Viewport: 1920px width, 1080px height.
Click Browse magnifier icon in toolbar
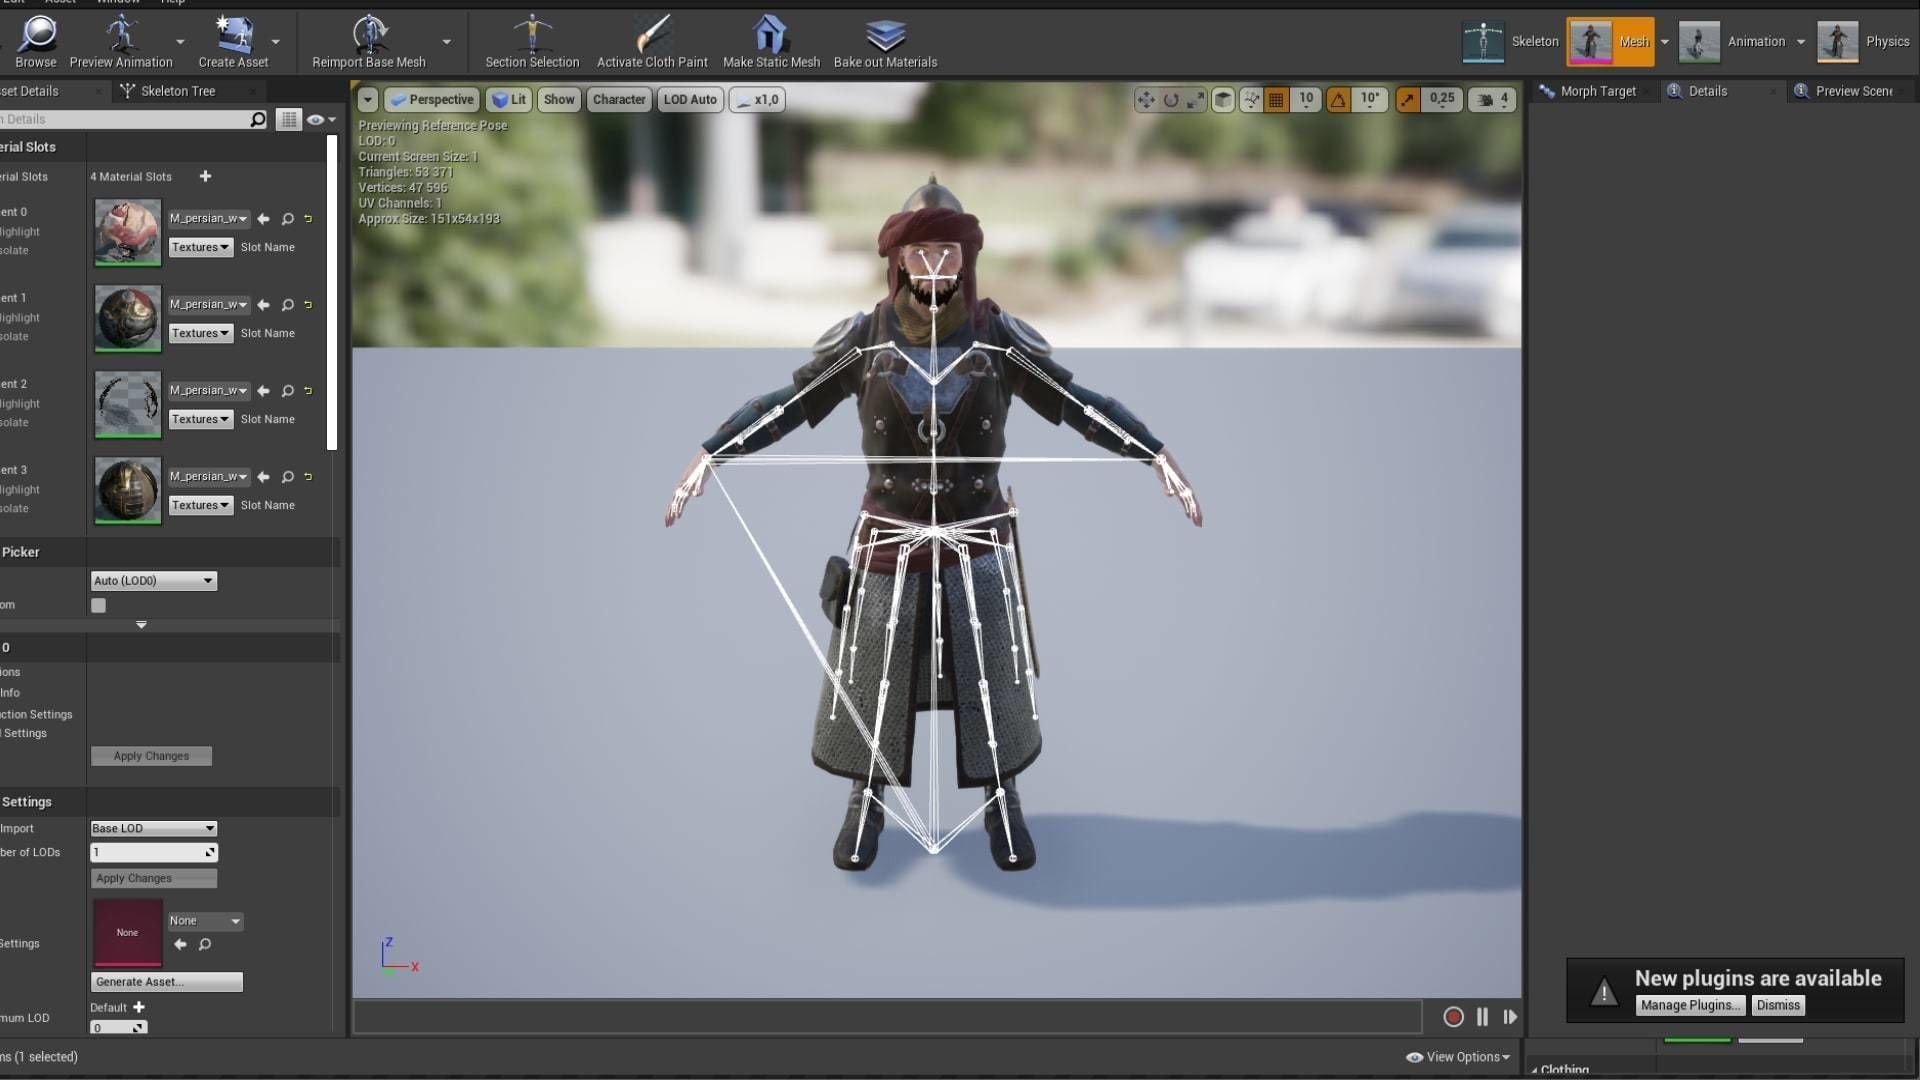point(37,35)
